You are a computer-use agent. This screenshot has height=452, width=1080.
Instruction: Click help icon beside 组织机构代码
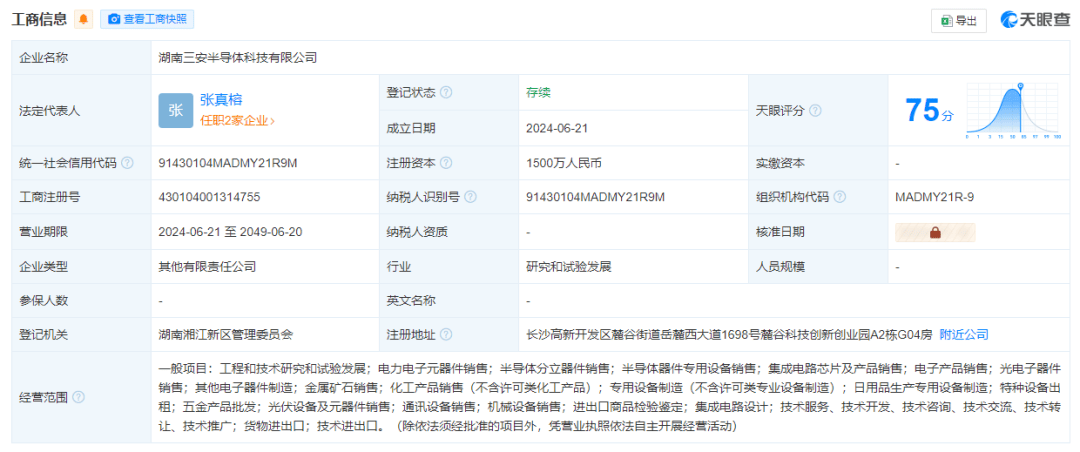(840, 197)
